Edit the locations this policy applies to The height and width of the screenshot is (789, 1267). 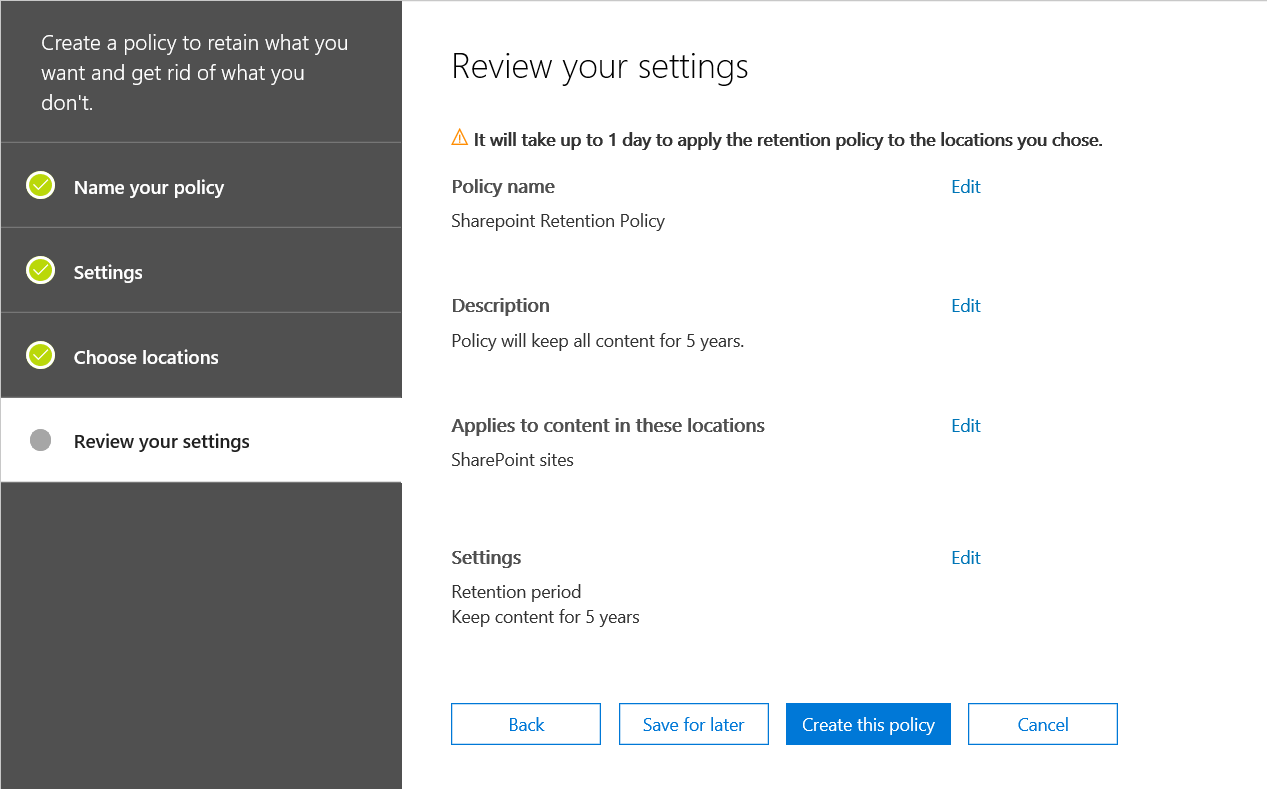point(965,425)
